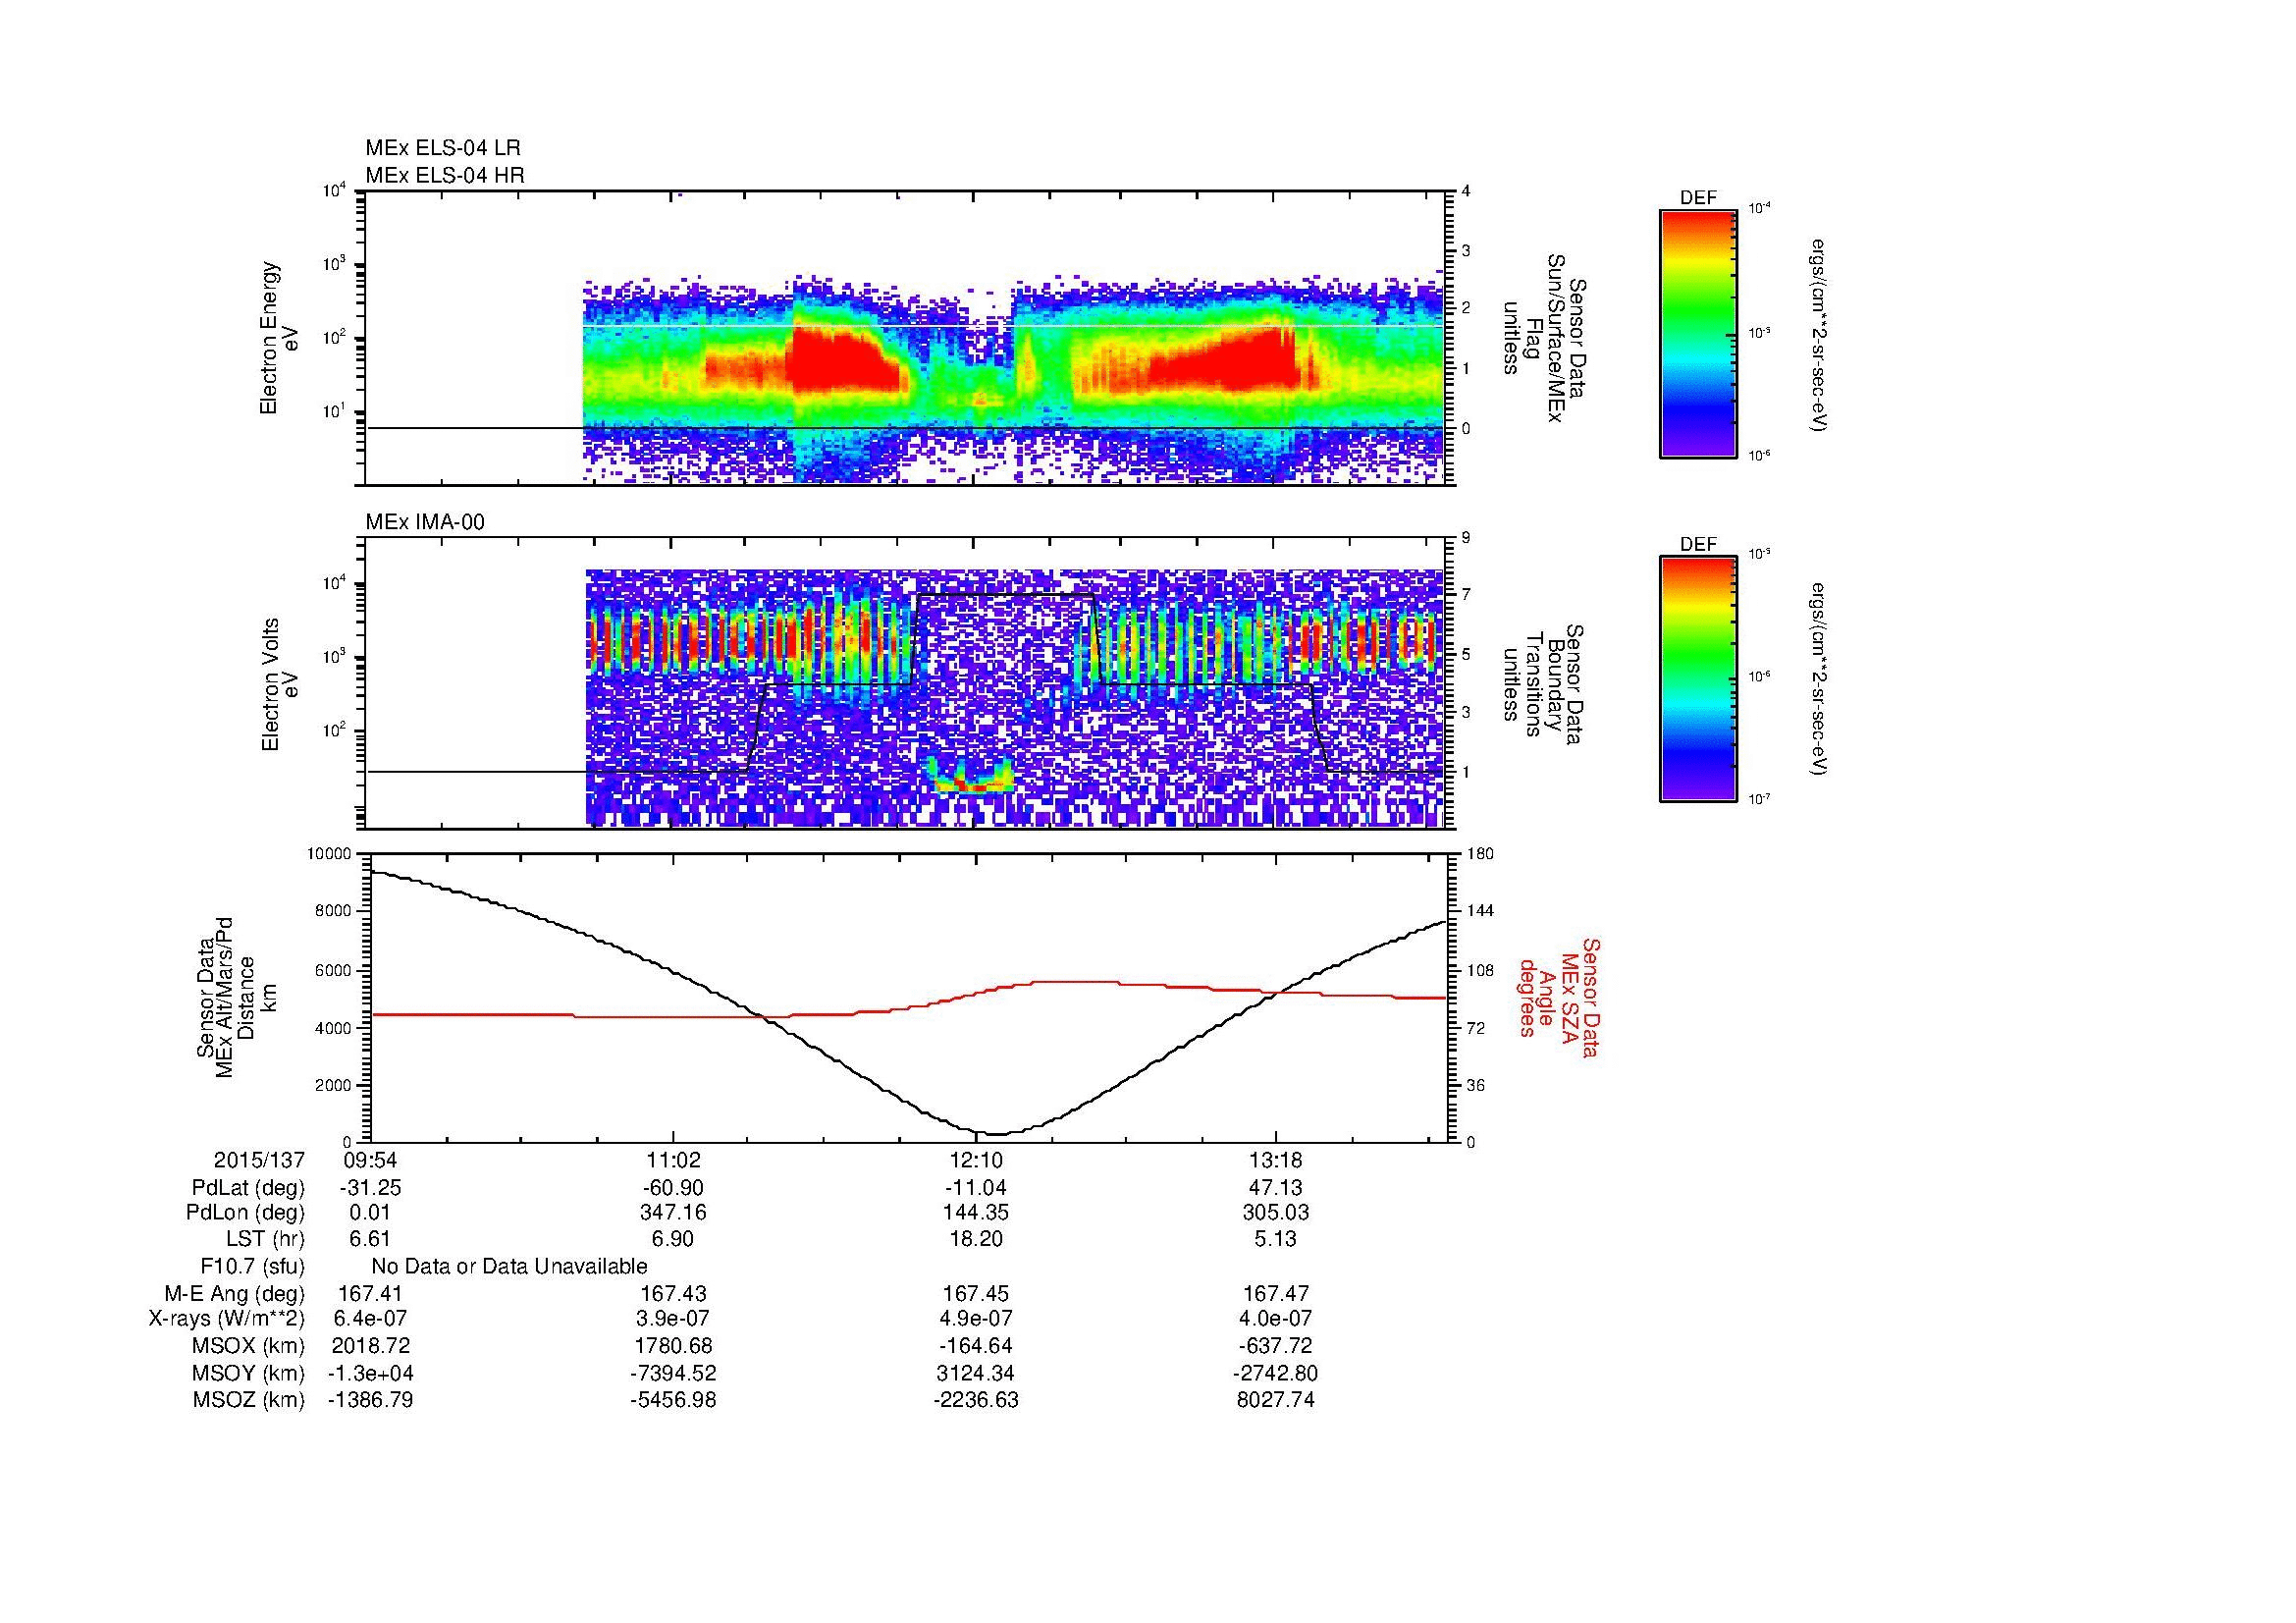2296x1623 pixels.
Task: Select the '2015/137' date label
Action: pyautogui.click(x=259, y=1160)
